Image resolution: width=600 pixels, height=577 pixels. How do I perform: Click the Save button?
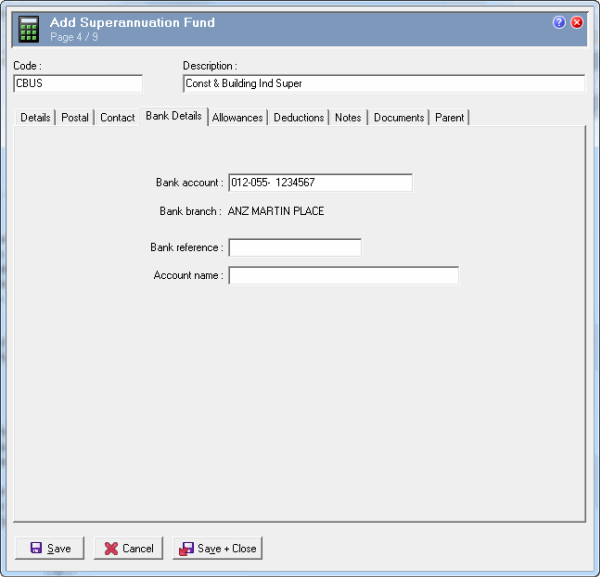pyautogui.click(x=50, y=548)
